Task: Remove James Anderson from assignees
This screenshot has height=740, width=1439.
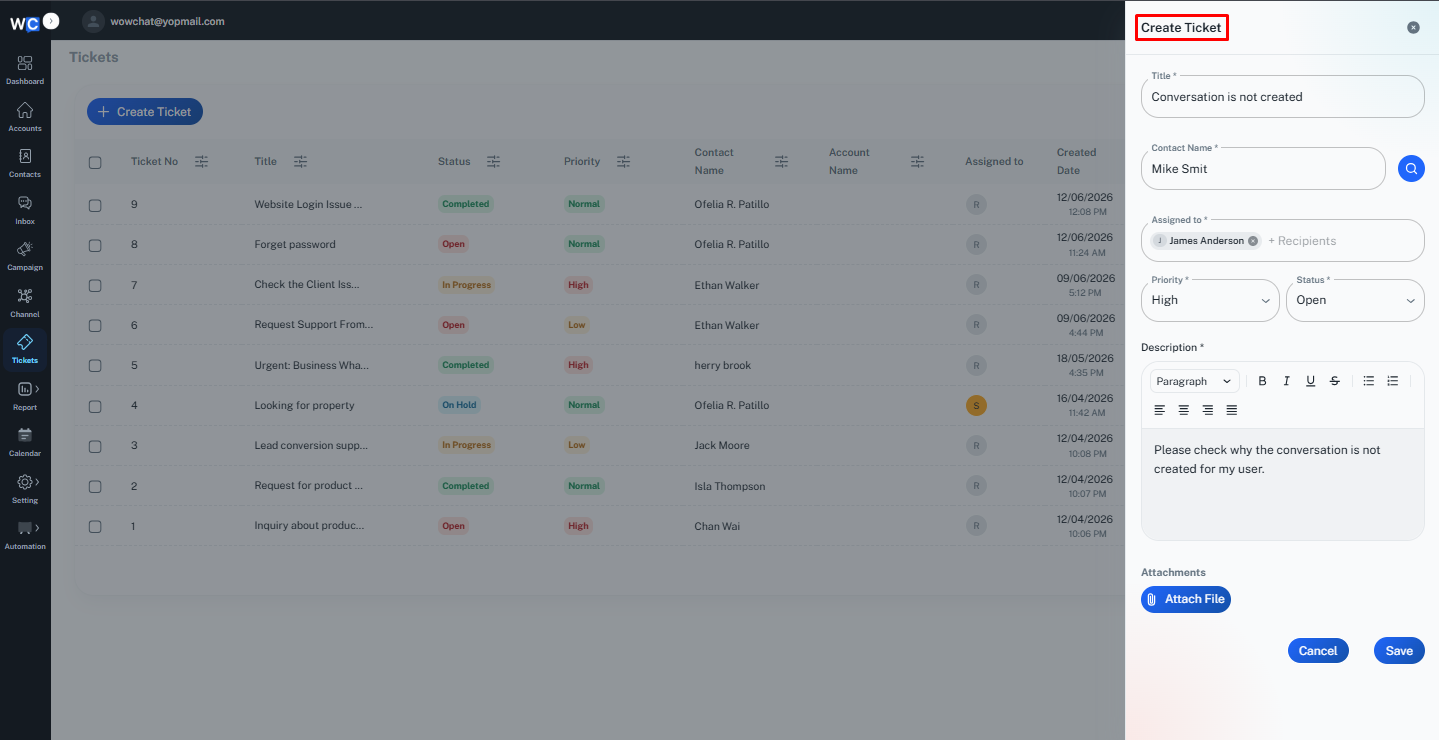Action: (1253, 241)
